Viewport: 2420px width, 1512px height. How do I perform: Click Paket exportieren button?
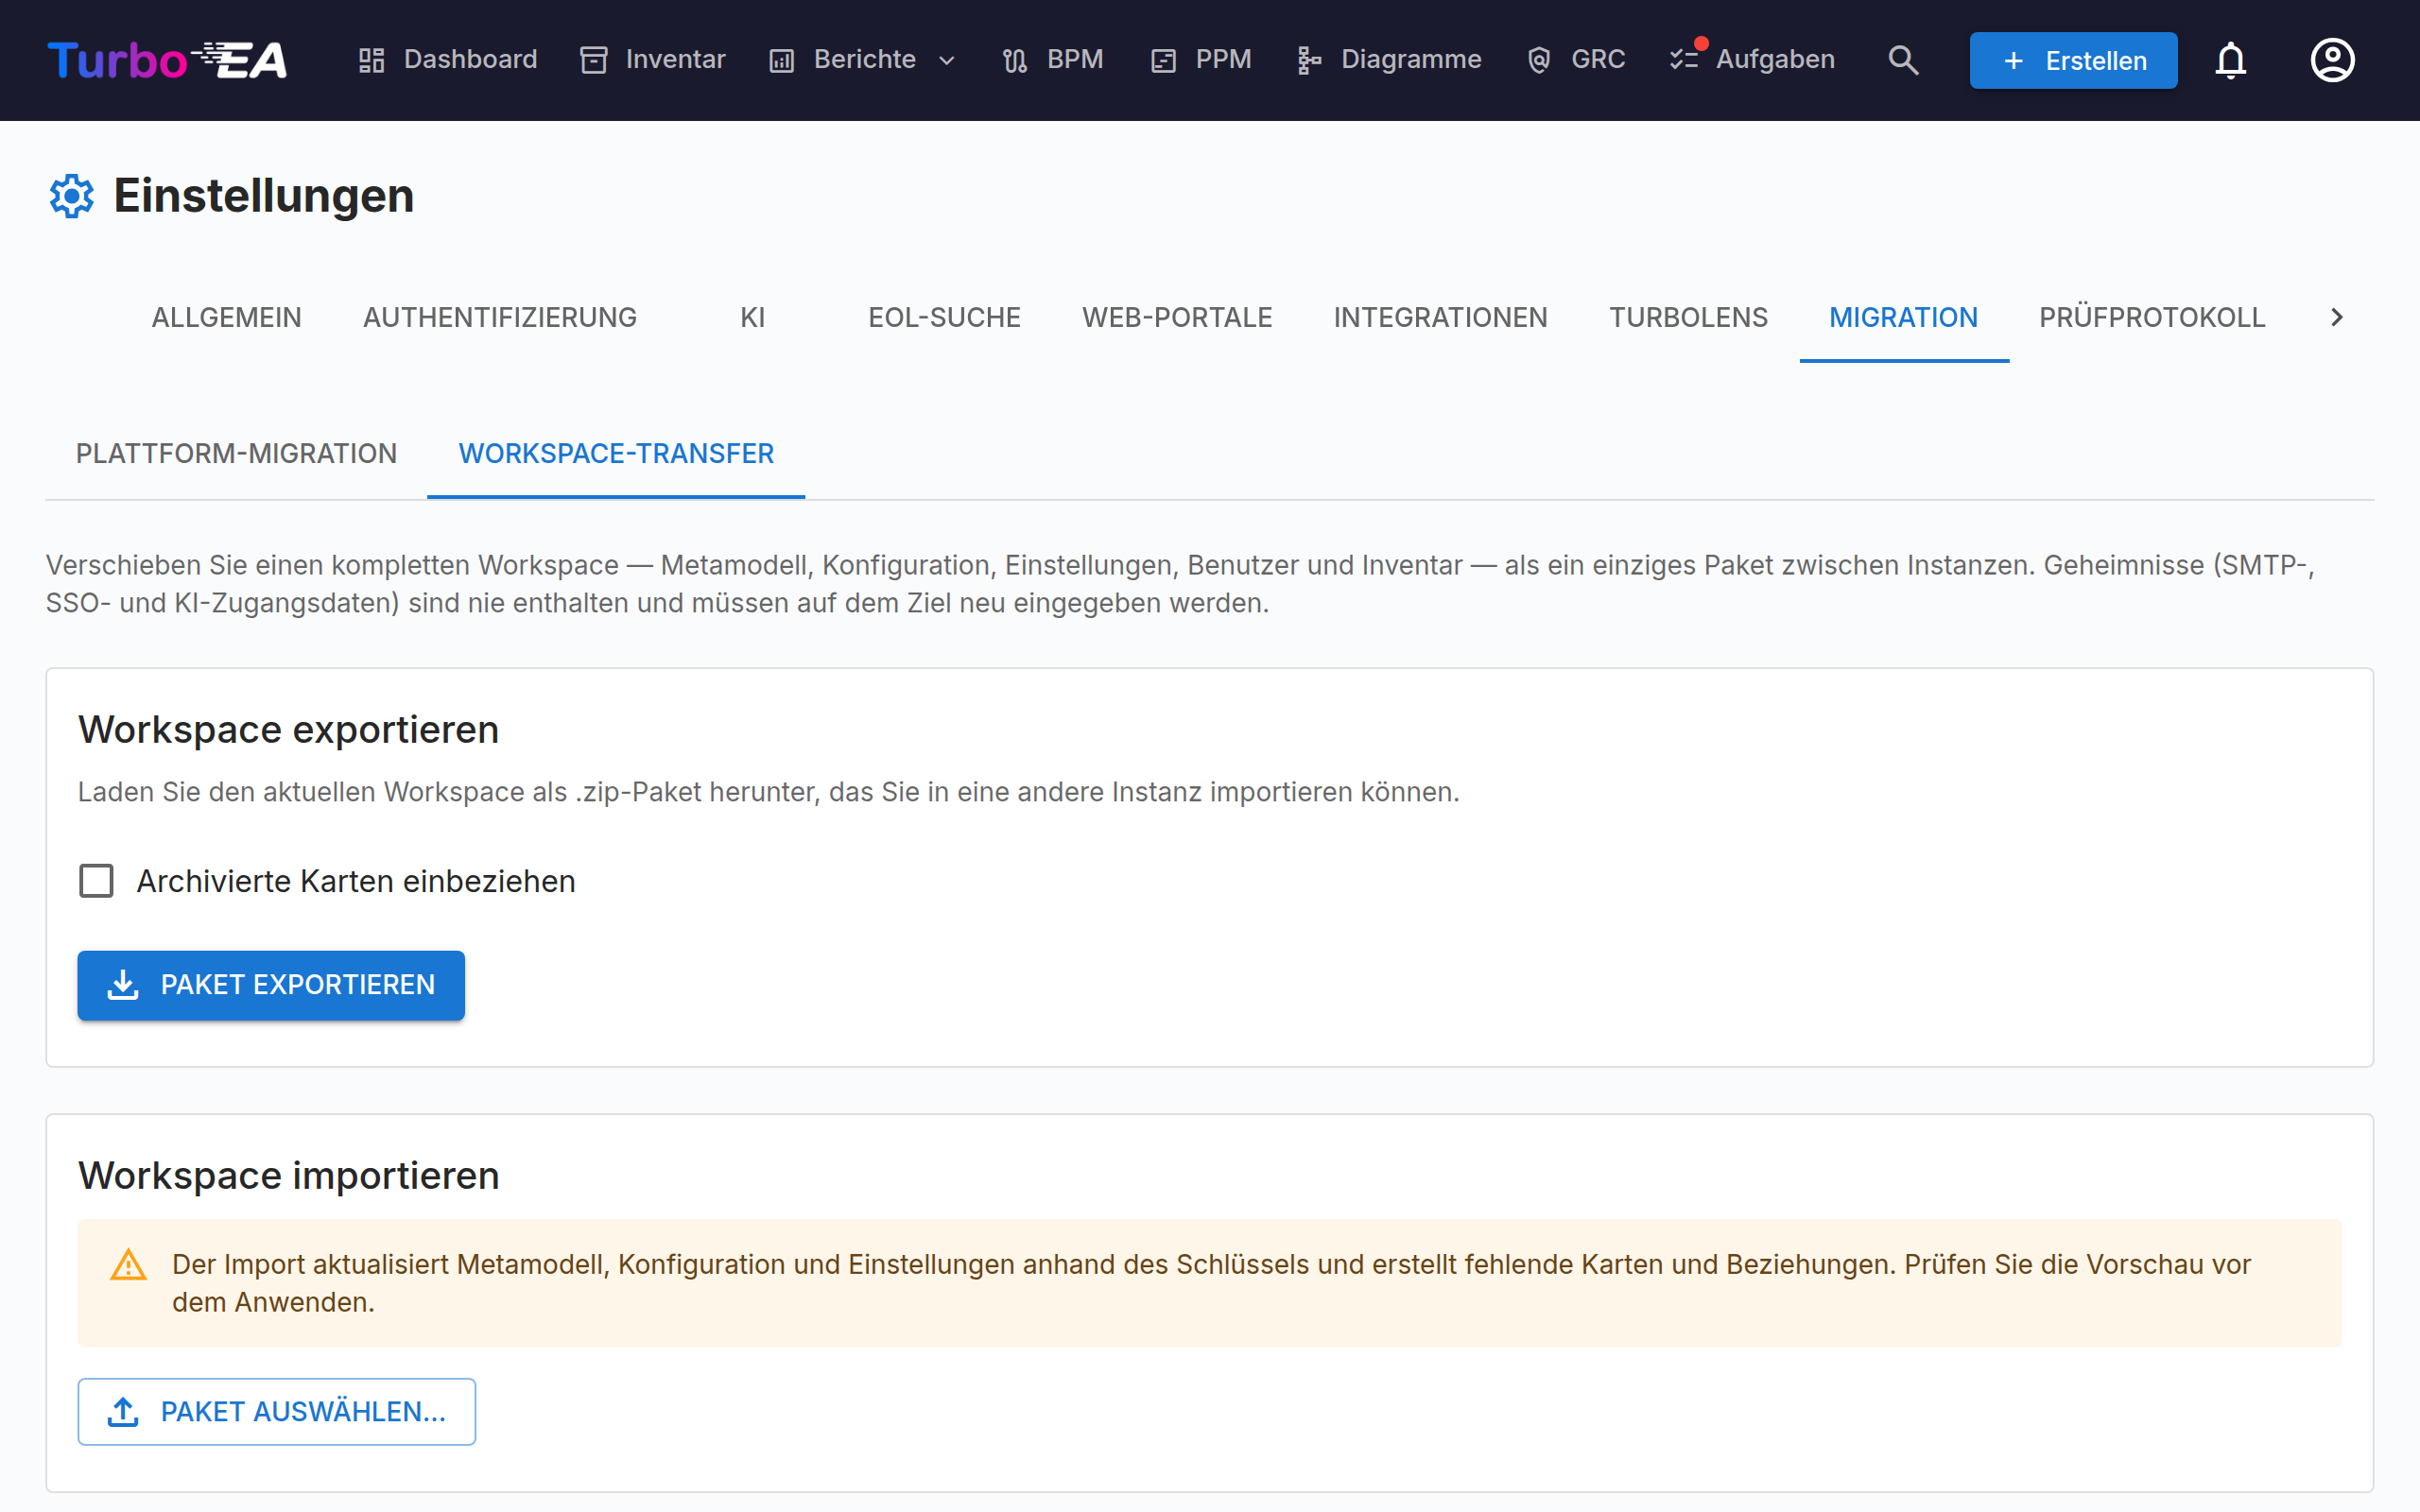[x=271, y=985]
